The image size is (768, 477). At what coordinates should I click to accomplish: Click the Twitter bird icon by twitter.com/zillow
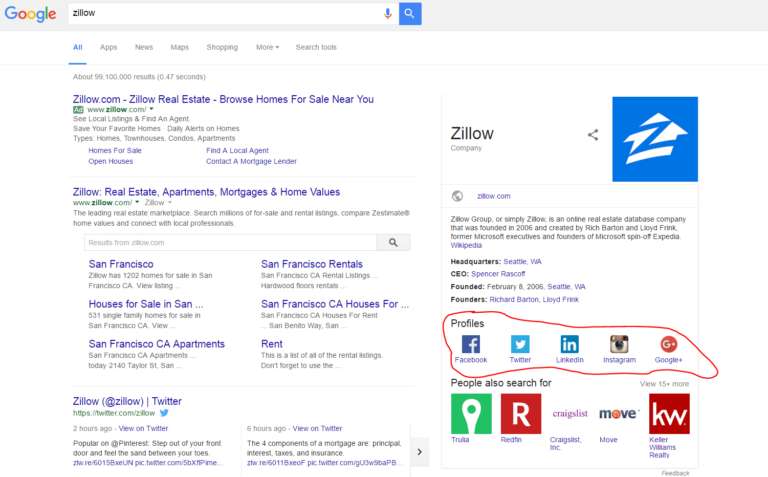coord(164,413)
